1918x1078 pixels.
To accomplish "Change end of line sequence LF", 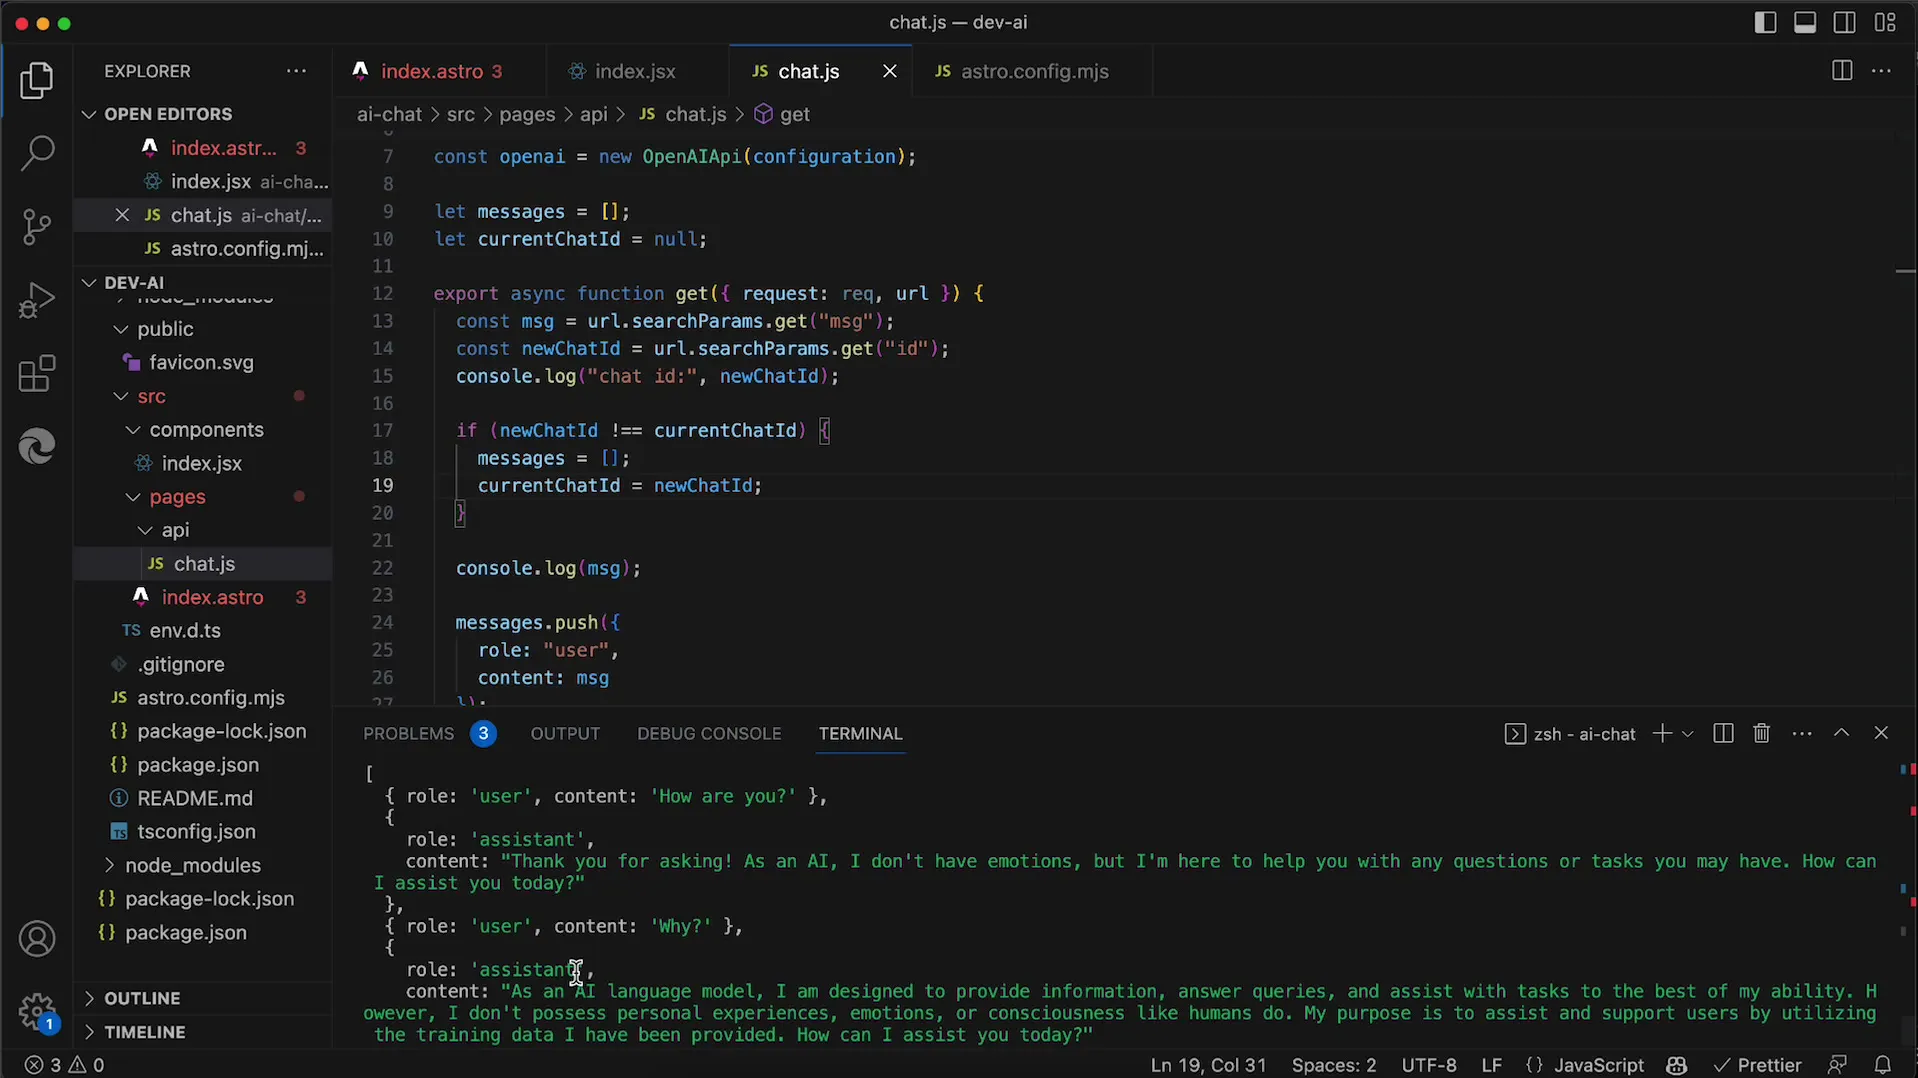I will pos(1491,1065).
